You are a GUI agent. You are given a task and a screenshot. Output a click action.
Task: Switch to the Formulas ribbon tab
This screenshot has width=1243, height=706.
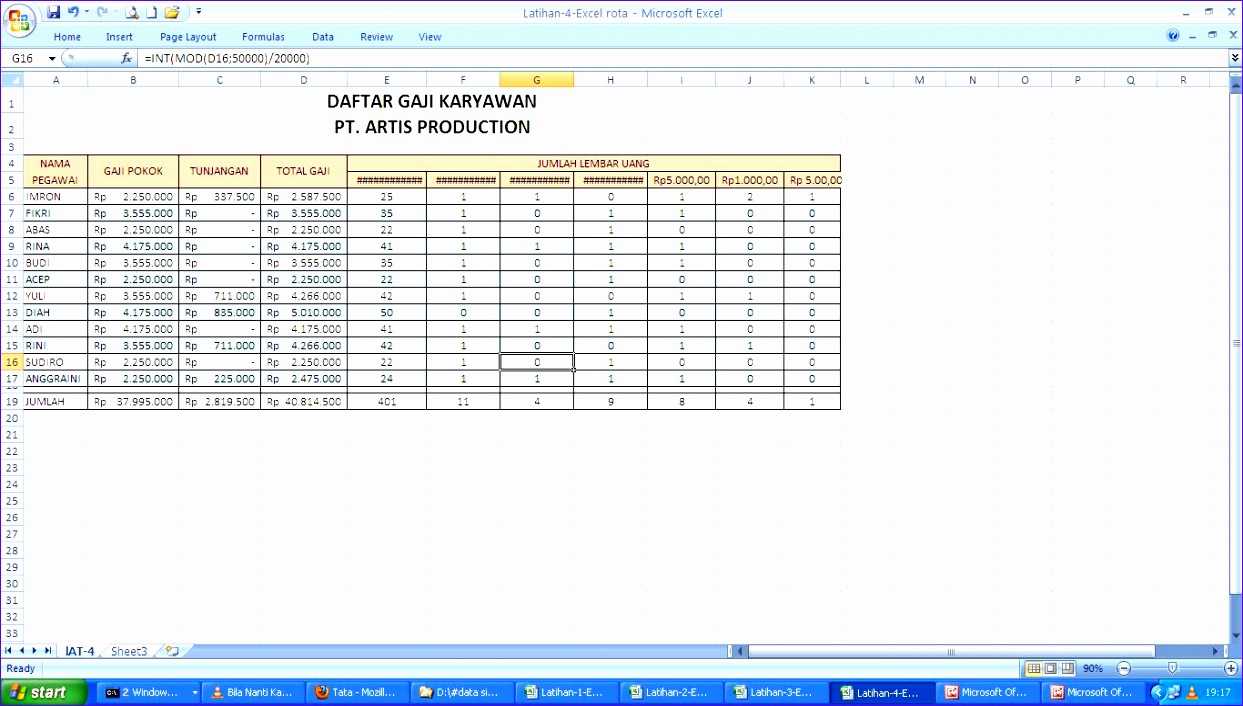tap(263, 36)
